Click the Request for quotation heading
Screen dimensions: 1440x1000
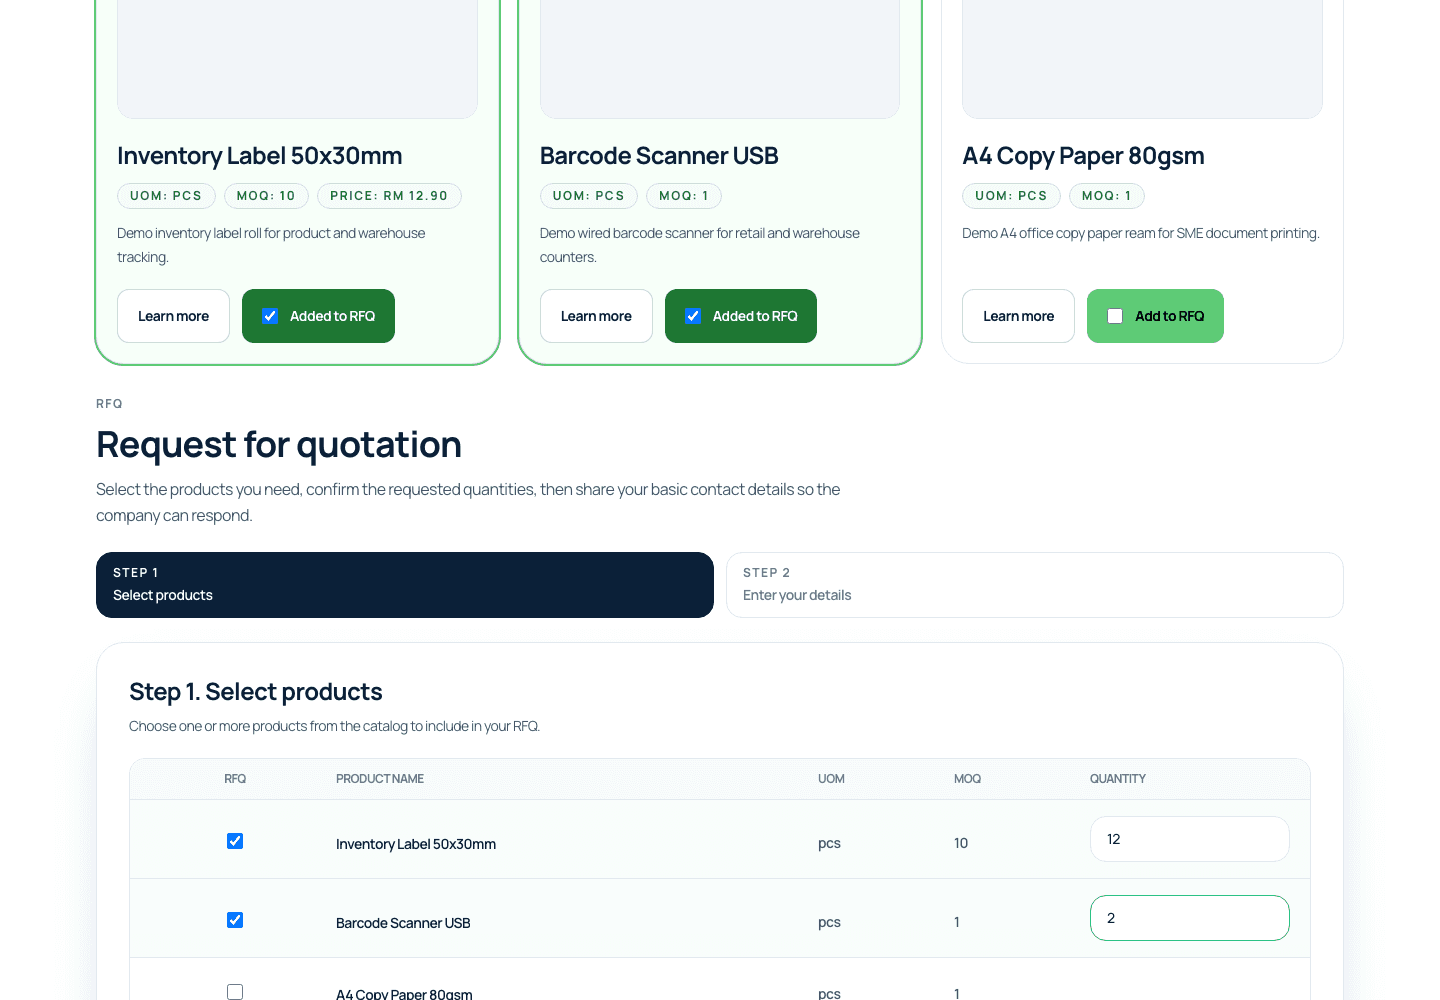pos(279,445)
